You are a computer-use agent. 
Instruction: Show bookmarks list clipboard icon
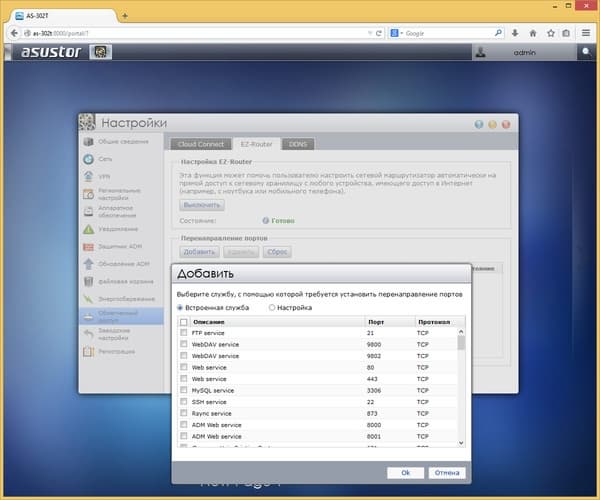(x=566, y=33)
